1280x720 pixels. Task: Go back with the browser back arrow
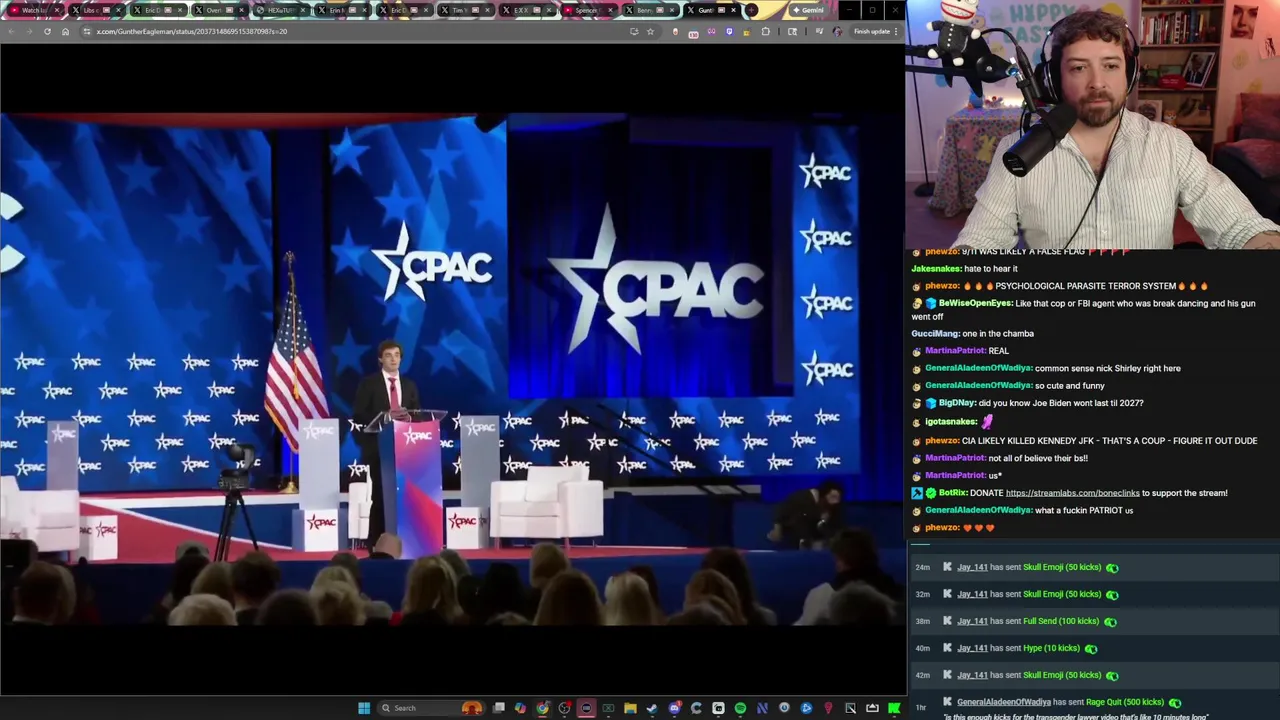[x=11, y=31]
